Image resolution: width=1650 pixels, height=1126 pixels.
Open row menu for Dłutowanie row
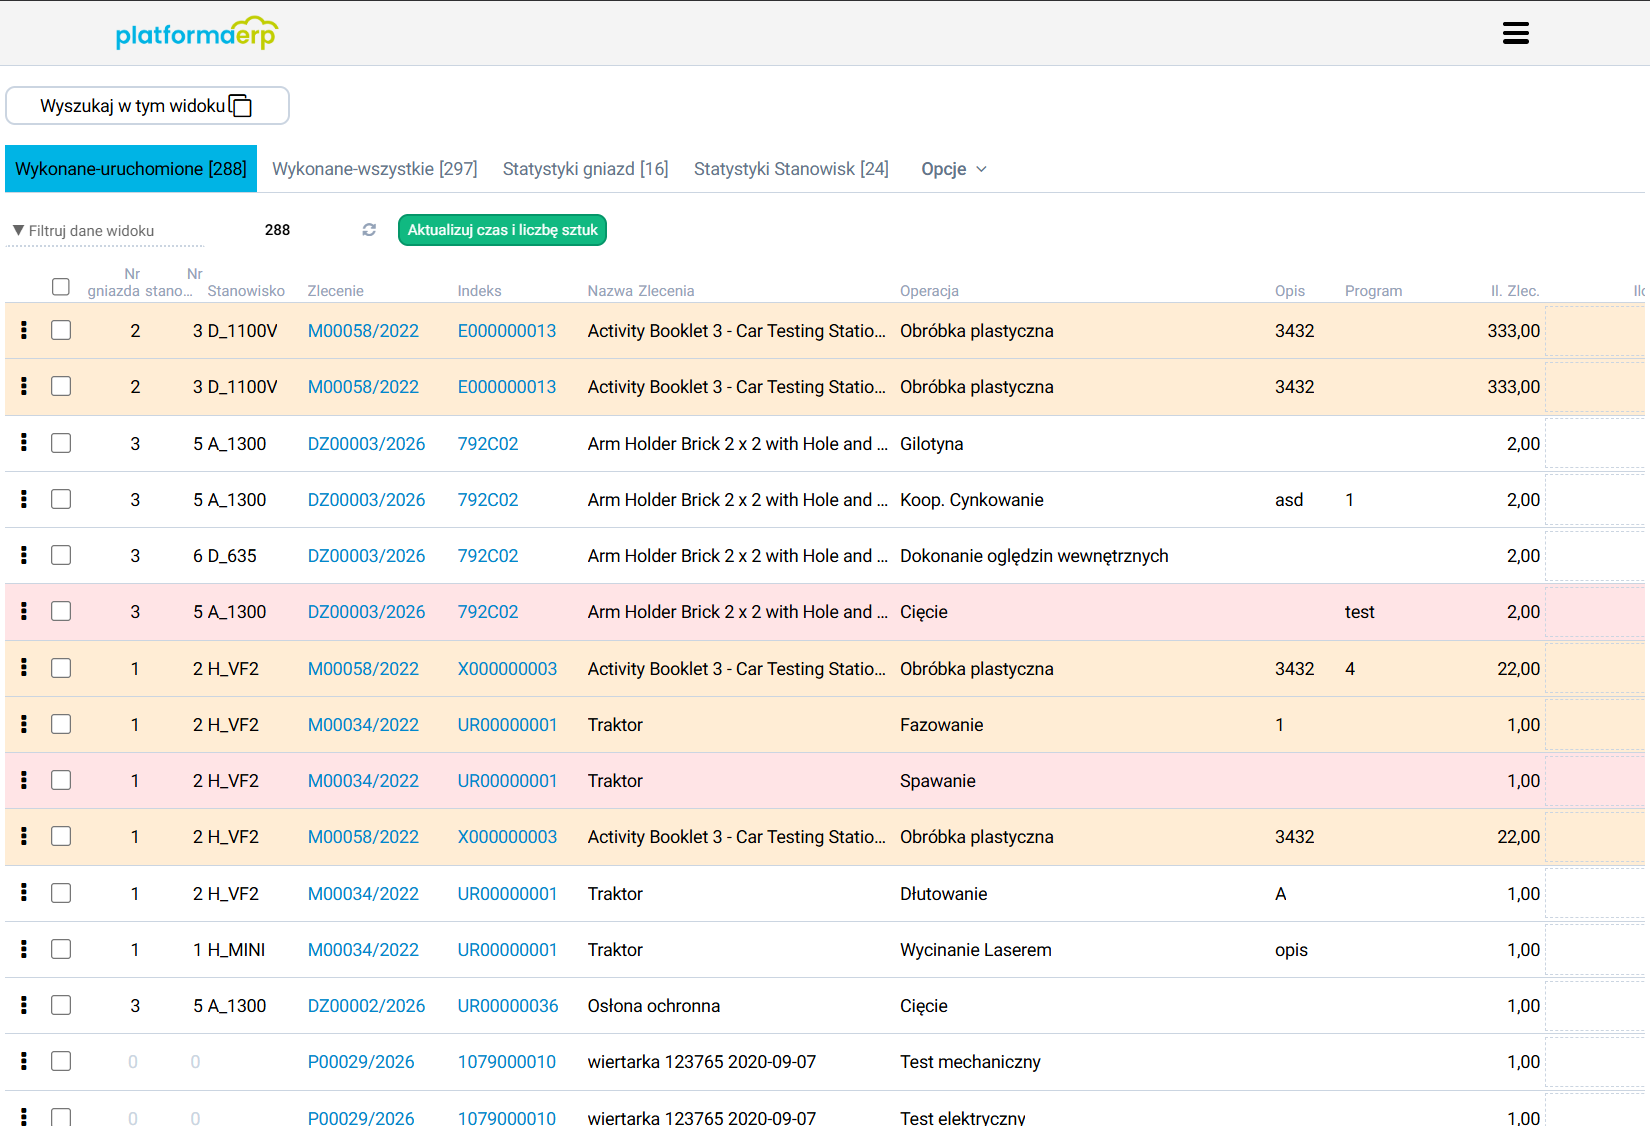pyautogui.click(x=24, y=892)
